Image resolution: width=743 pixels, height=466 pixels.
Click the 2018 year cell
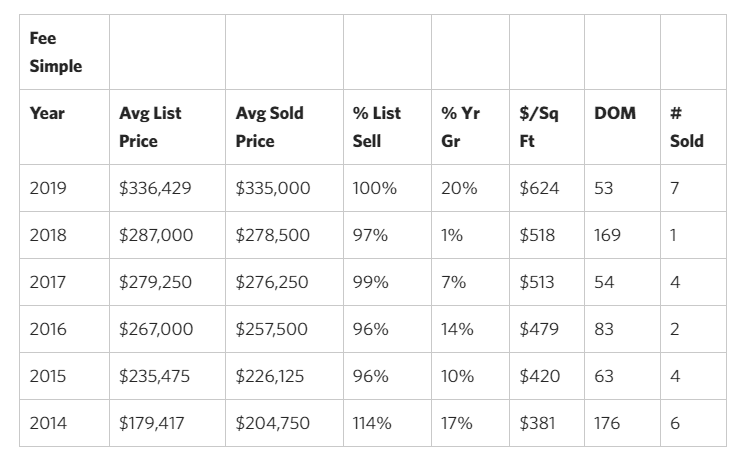(x=47, y=235)
